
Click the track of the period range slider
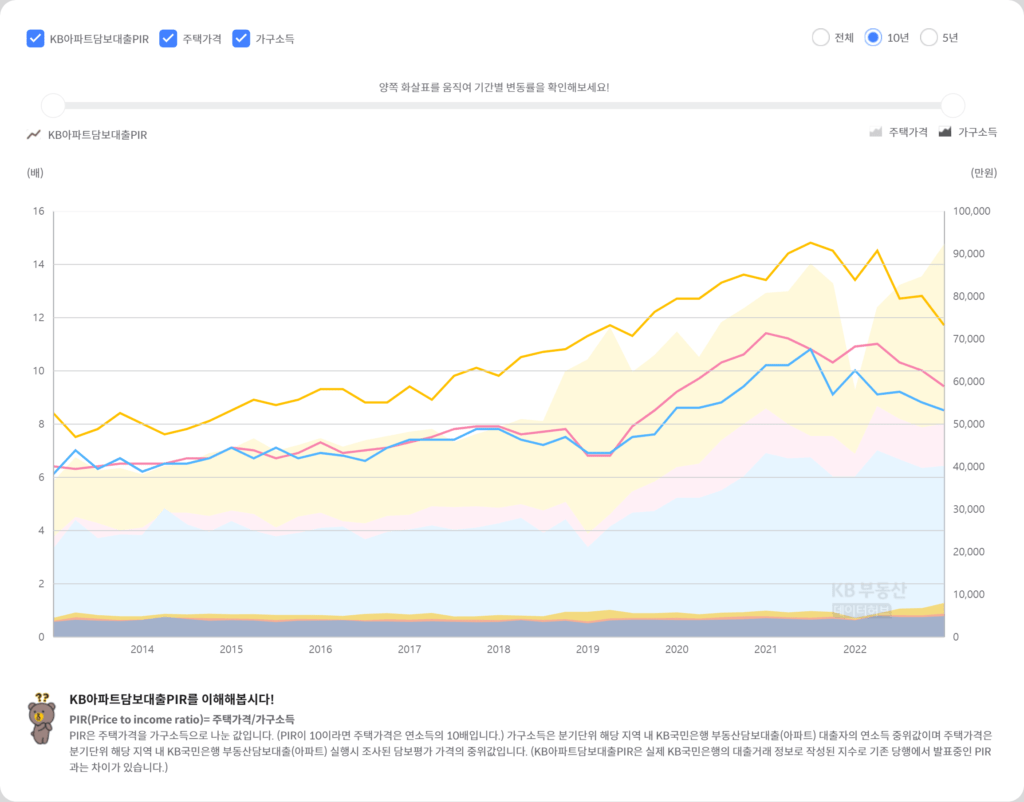(503, 105)
